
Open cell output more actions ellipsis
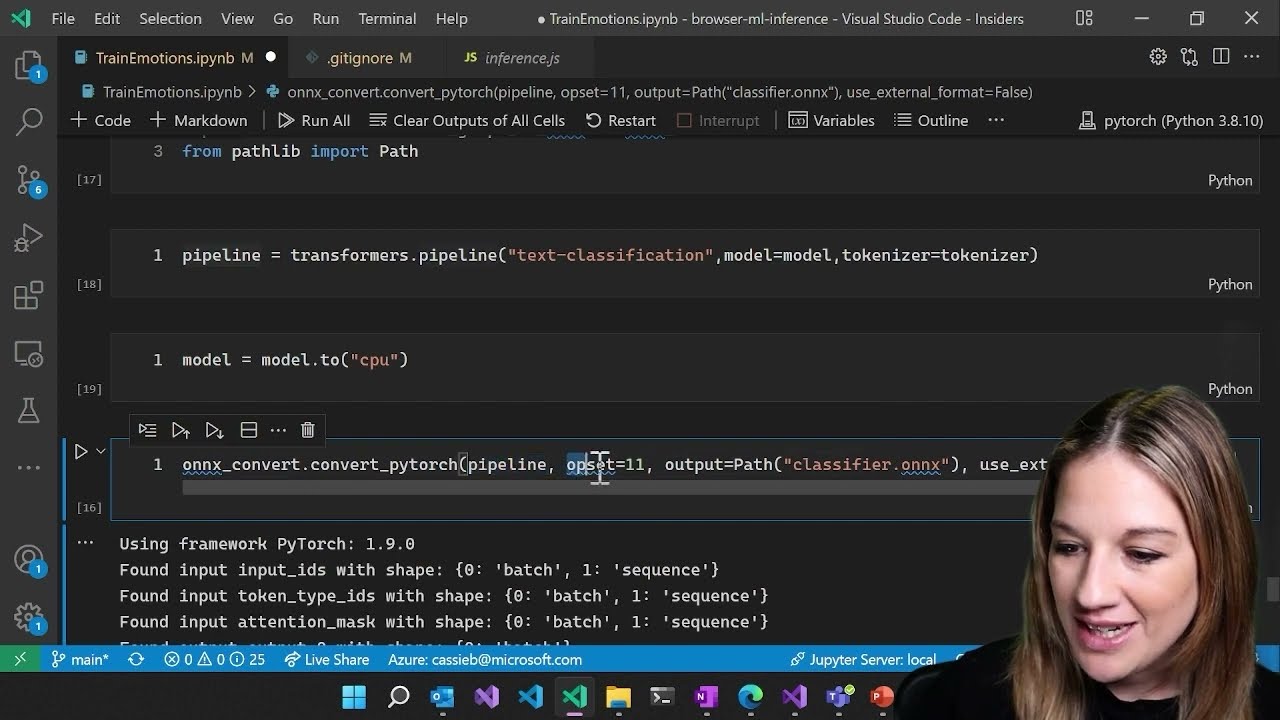click(x=85, y=543)
